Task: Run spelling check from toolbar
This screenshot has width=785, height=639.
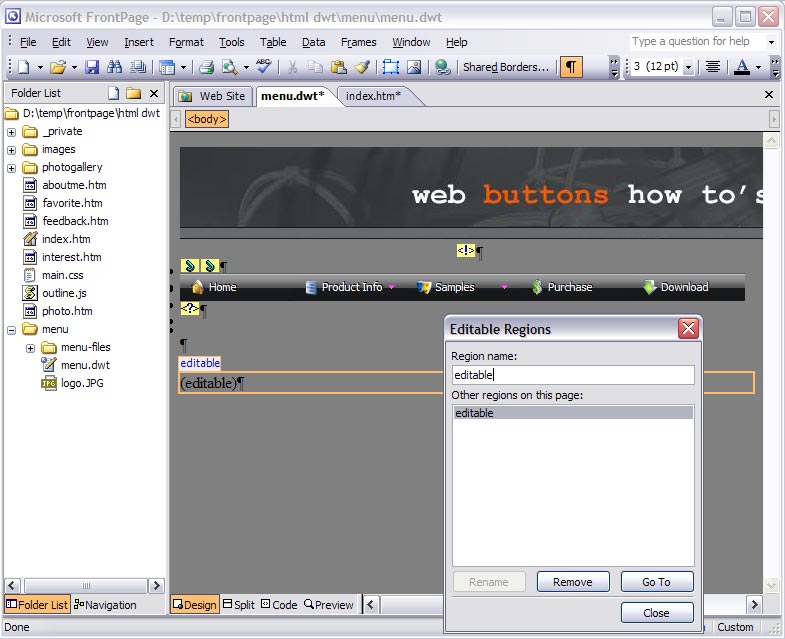Action: point(263,67)
